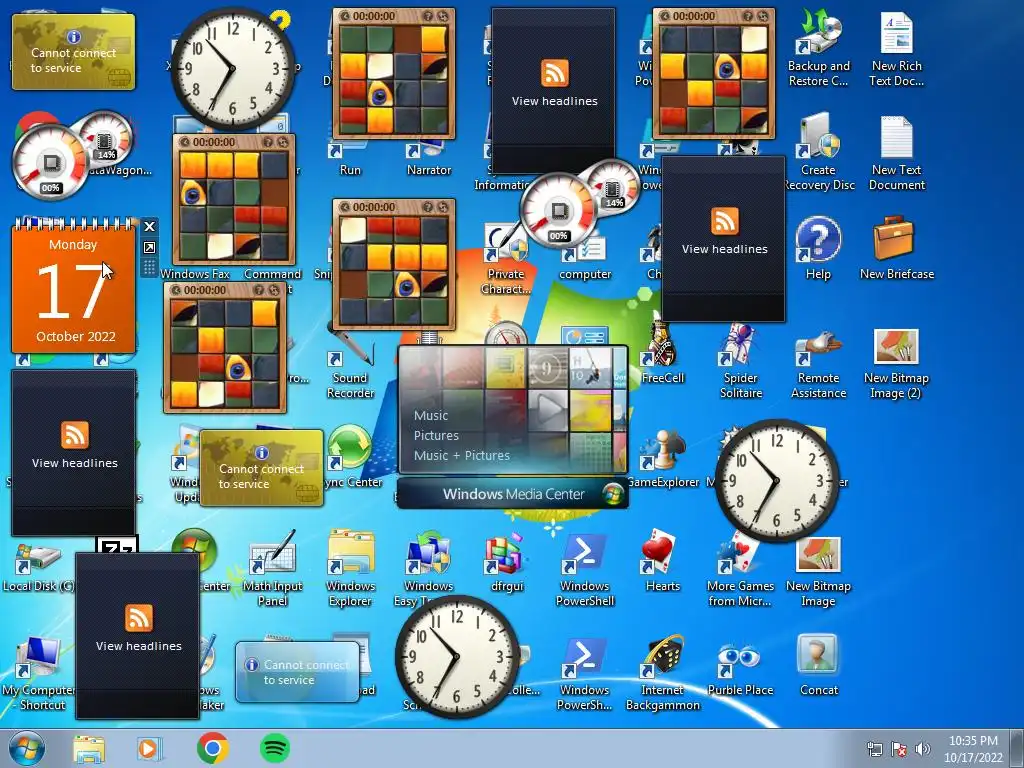Open the New Briefcase icon

(896, 248)
